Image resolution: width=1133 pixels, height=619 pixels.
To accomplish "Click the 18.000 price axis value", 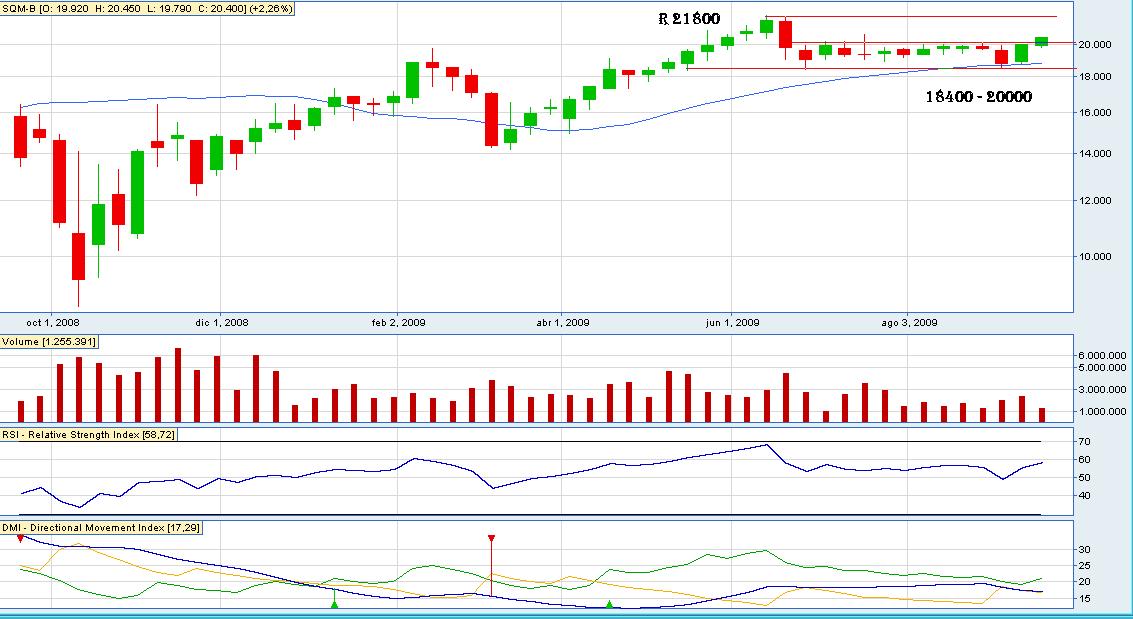I will coord(1095,77).
